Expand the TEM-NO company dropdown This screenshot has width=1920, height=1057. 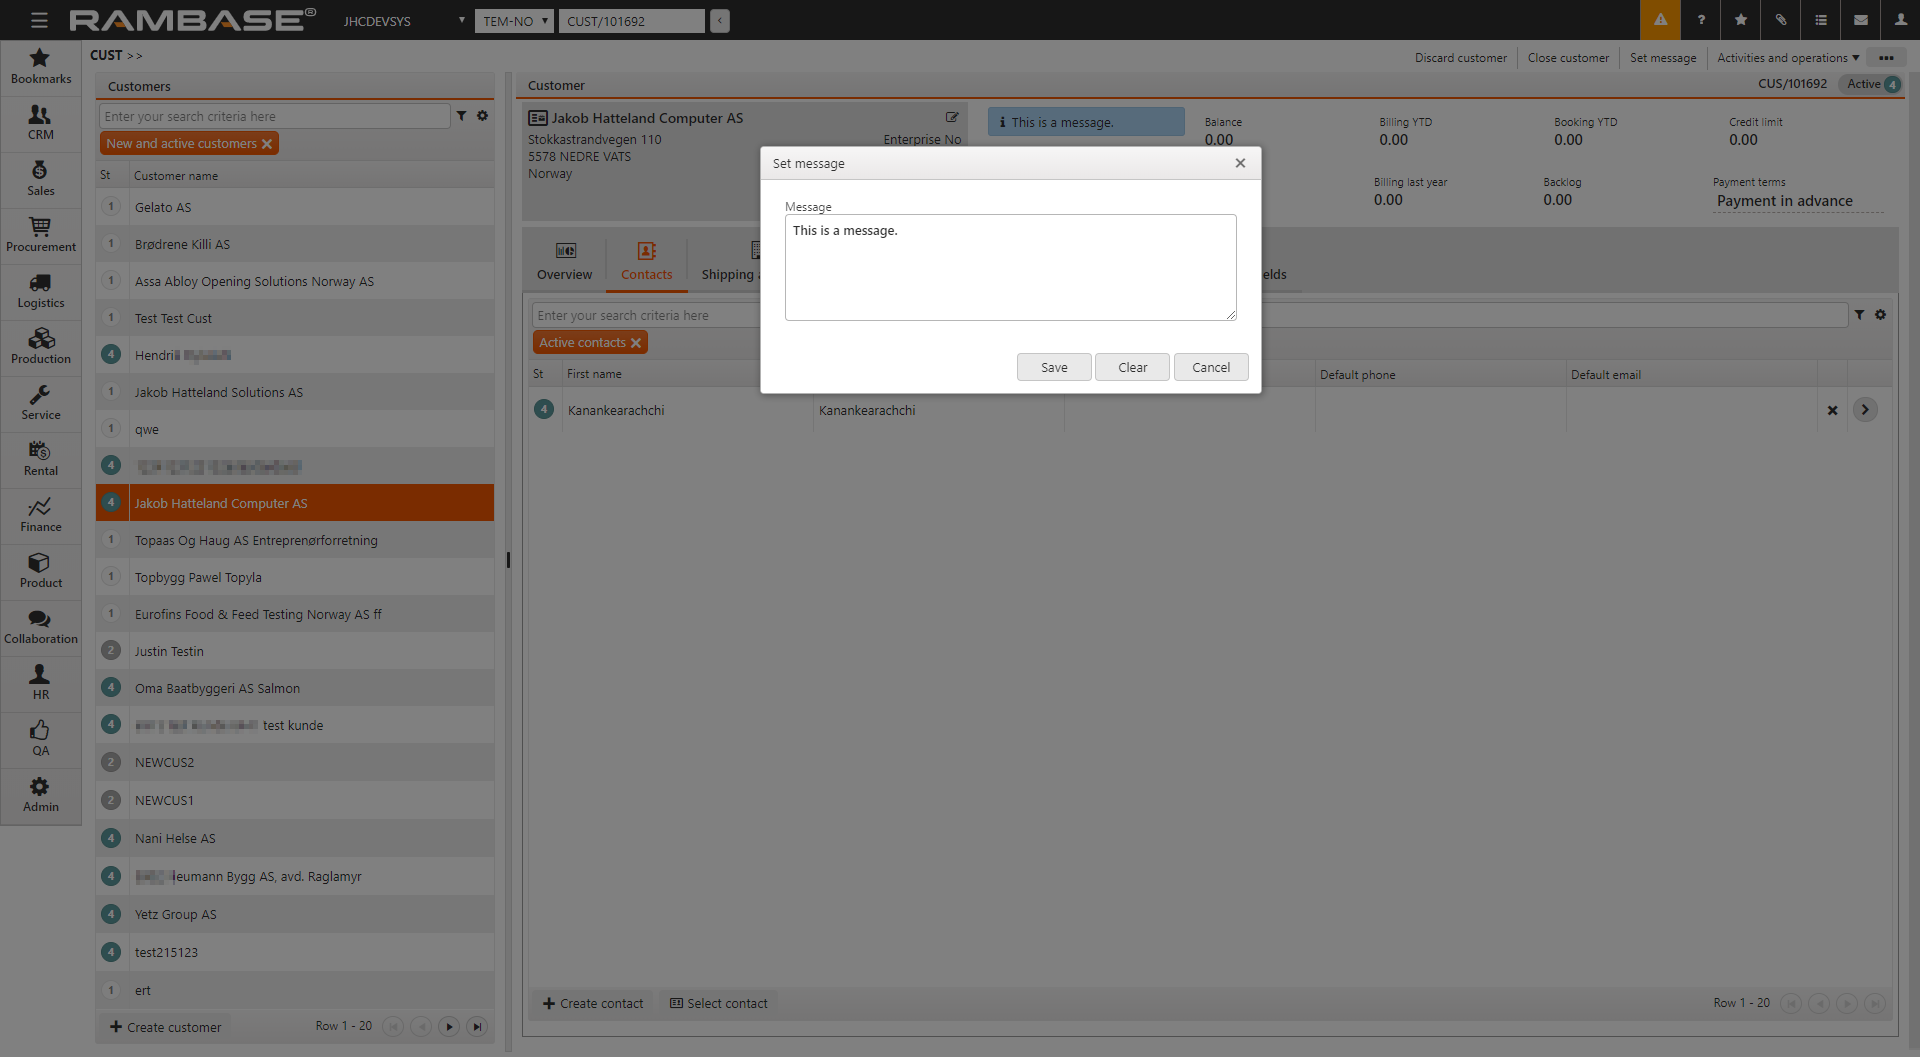[514, 21]
